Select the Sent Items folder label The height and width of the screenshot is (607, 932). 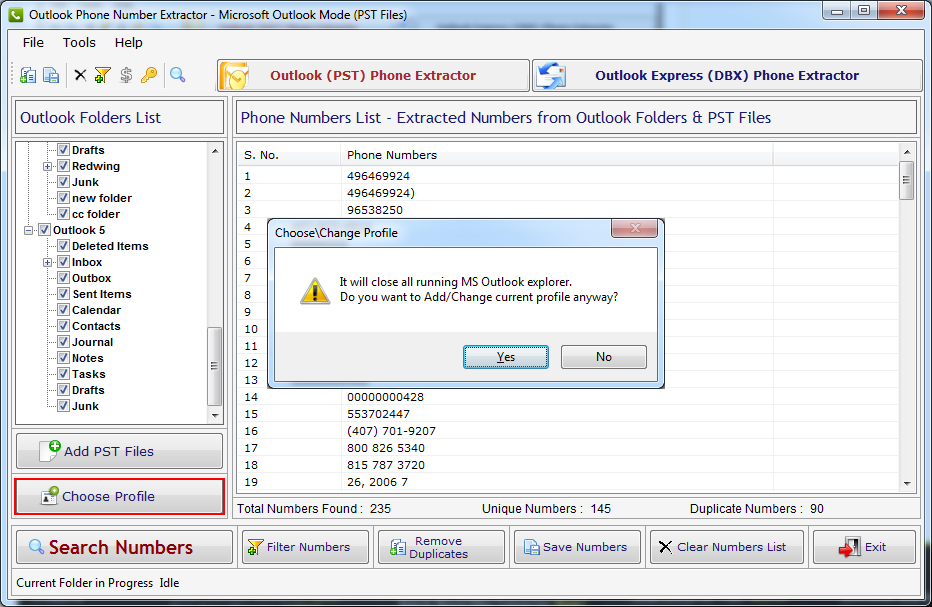coord(102,294)
